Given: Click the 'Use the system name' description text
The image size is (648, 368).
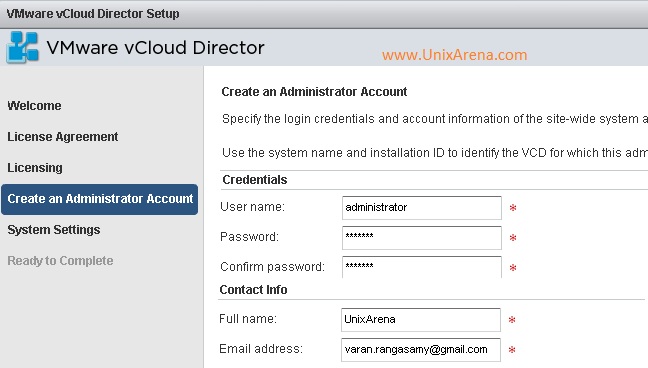Looking at the screenshot, I should click(435, 153).
